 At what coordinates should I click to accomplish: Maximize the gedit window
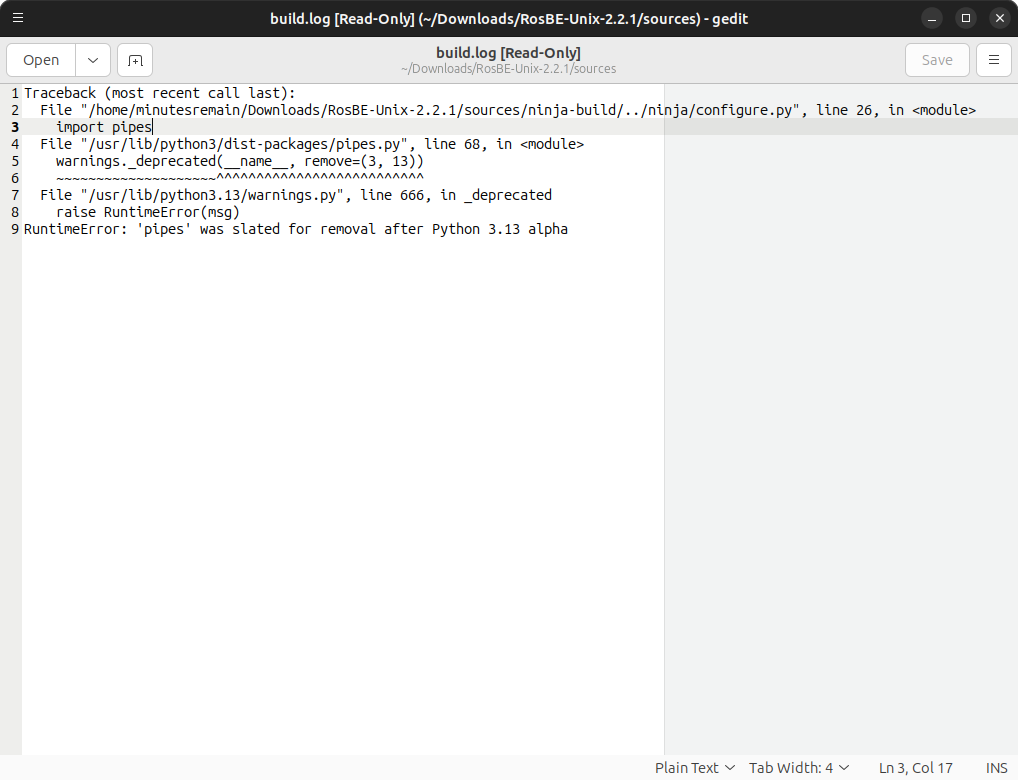(x=965, y=18)
